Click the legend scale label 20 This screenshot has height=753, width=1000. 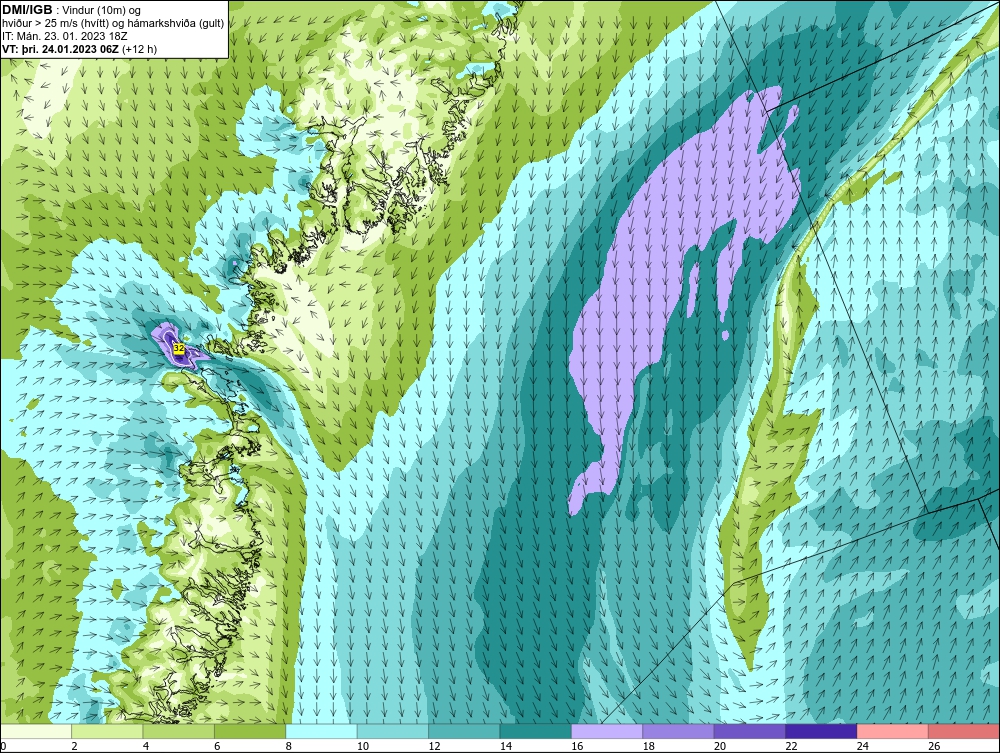click(x=720, y=746)
